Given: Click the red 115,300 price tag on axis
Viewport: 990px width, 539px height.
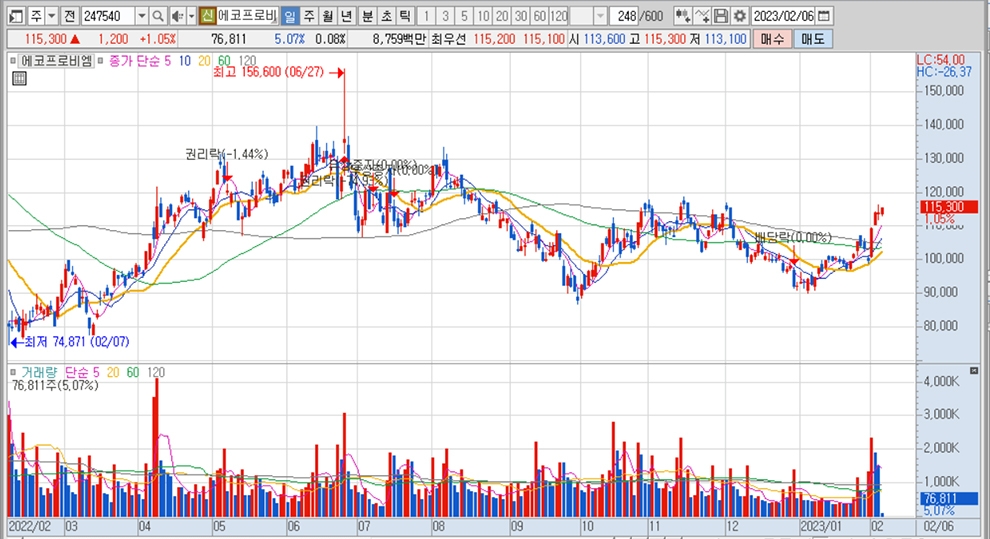Looking at the screenshot, I should [x=948, y=207].
